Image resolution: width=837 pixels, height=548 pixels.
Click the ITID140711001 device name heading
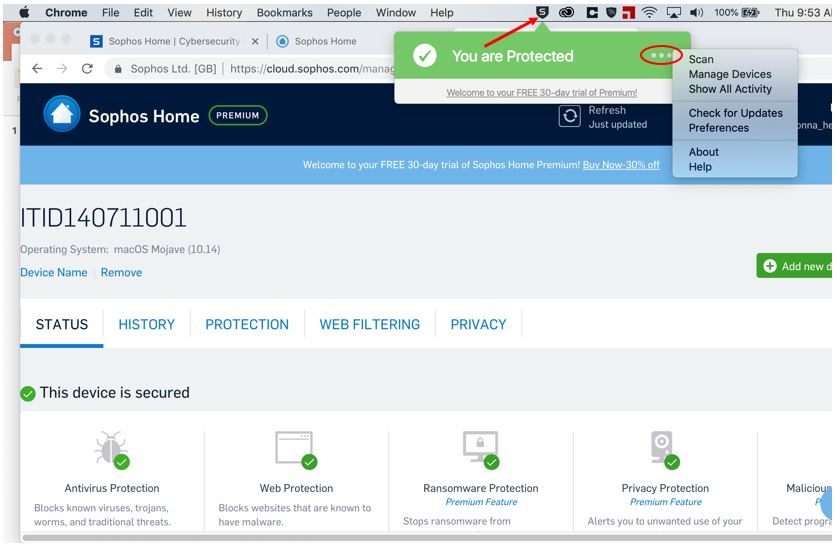(103, 218)
